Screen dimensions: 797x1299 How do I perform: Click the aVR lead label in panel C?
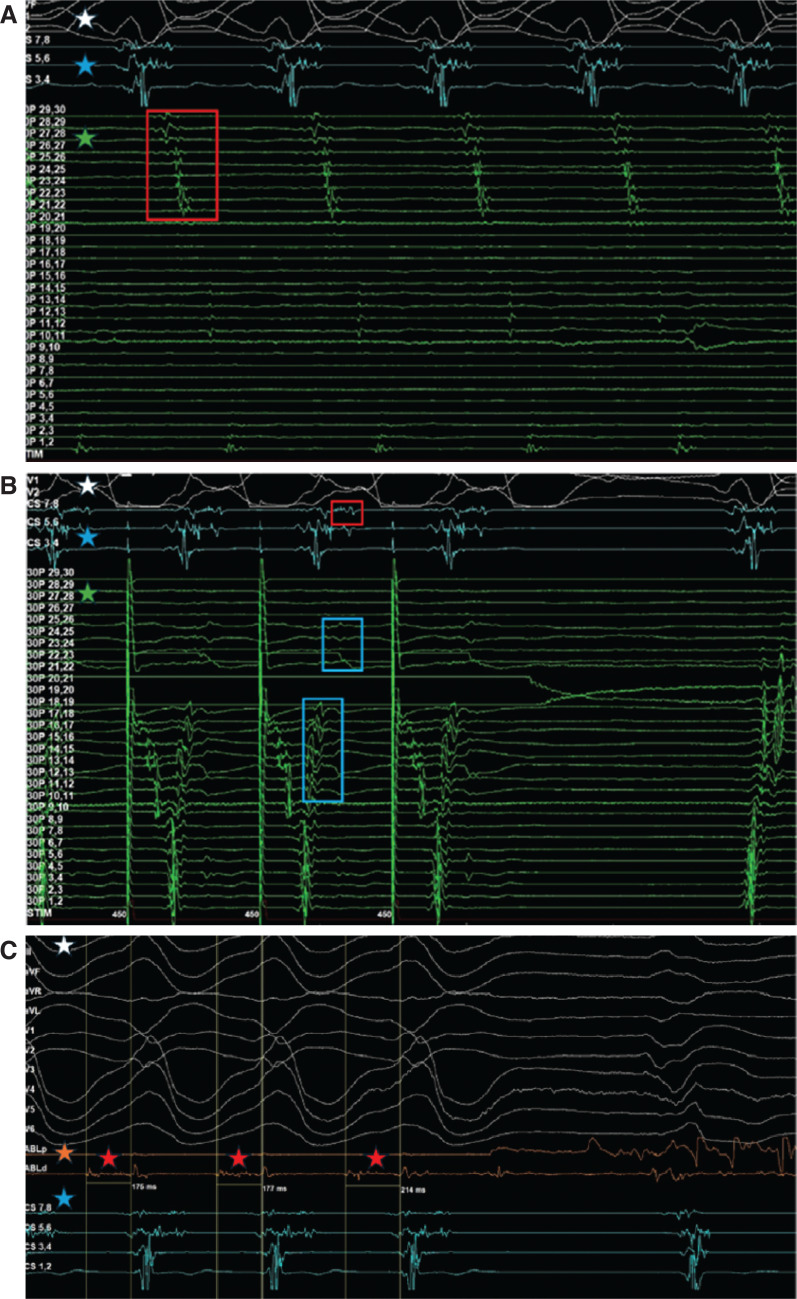tap(34, 990)
